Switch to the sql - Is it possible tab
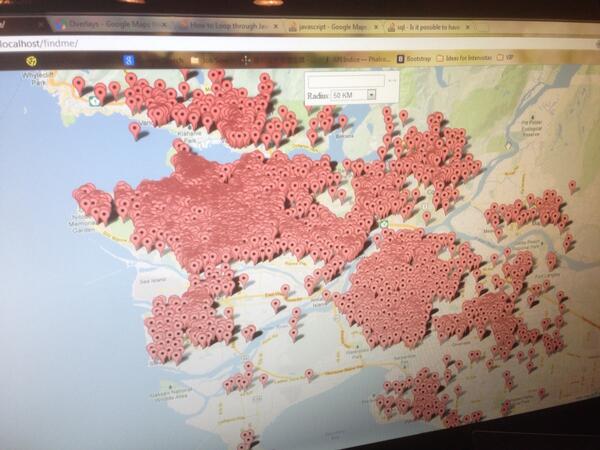 (430, 27)
